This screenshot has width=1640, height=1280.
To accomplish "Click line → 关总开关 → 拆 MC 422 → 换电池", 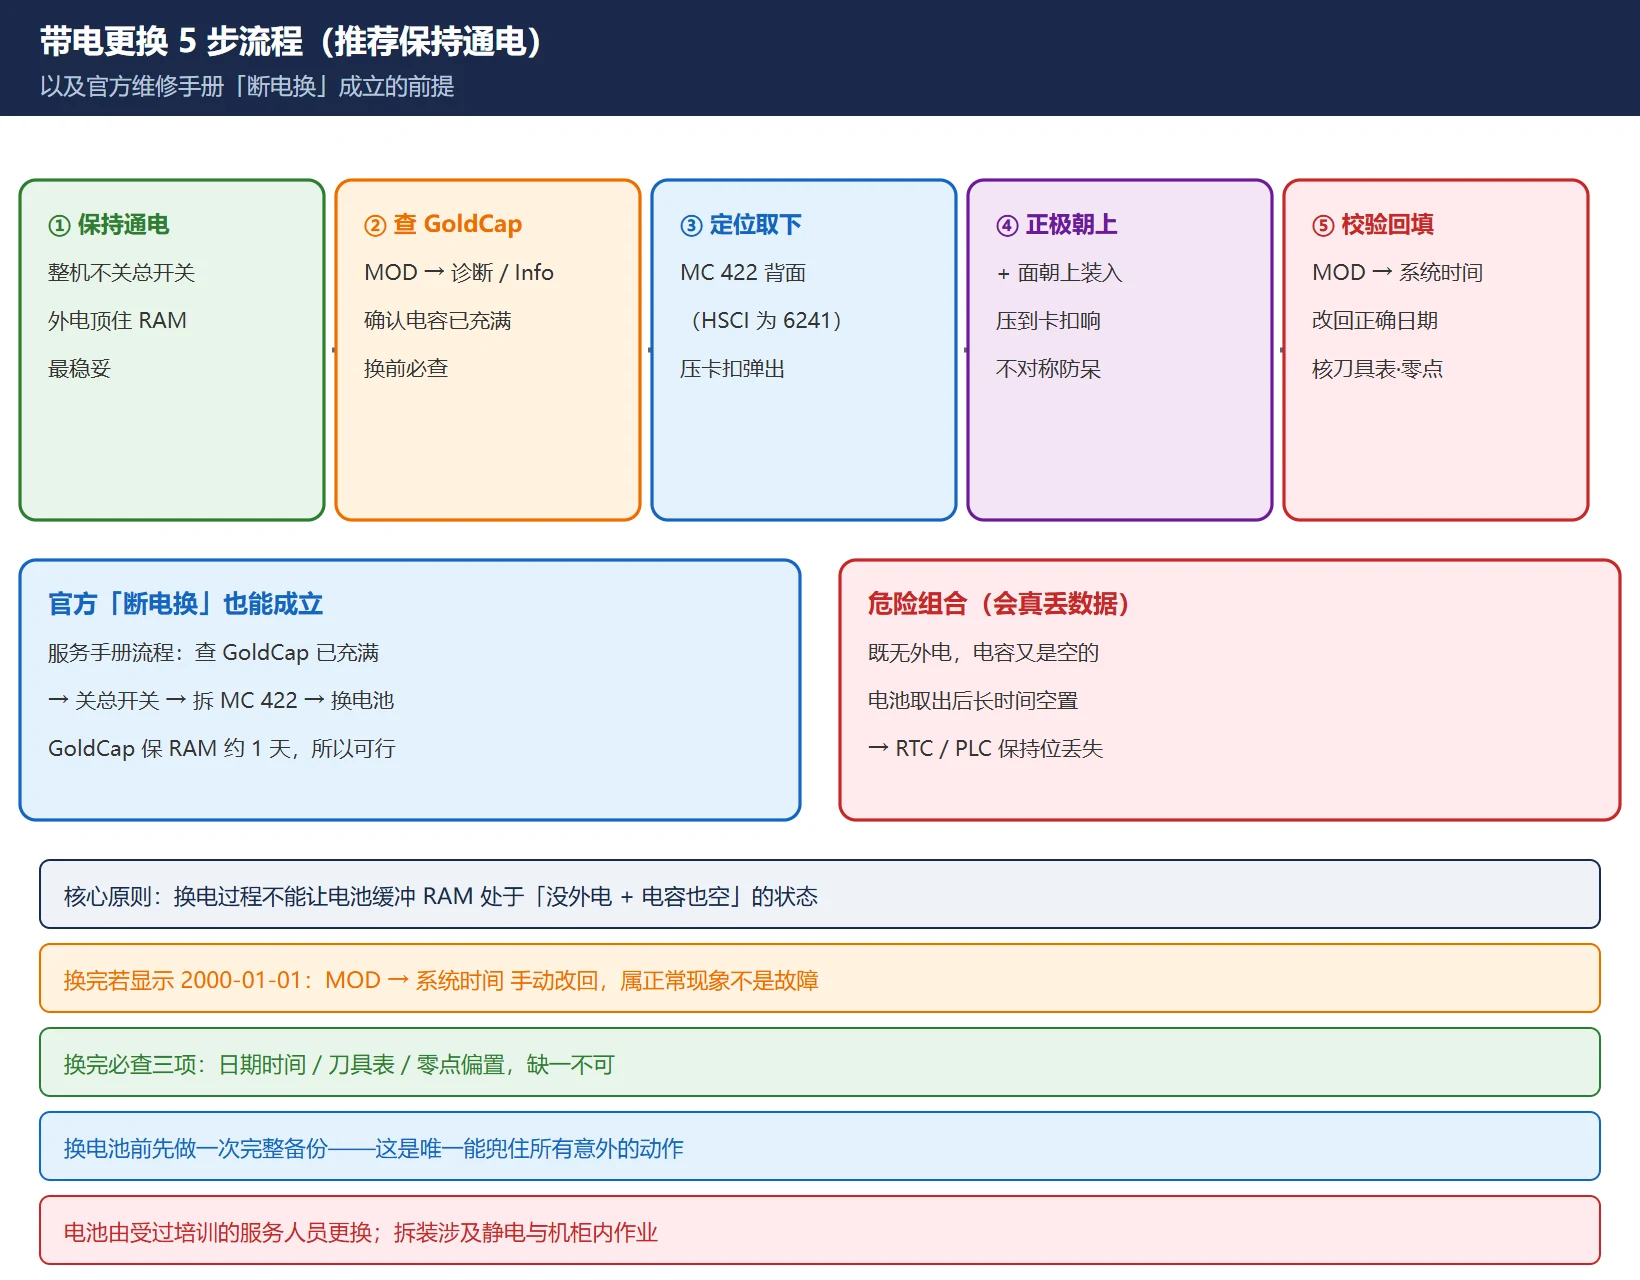I will click(221, 700).
